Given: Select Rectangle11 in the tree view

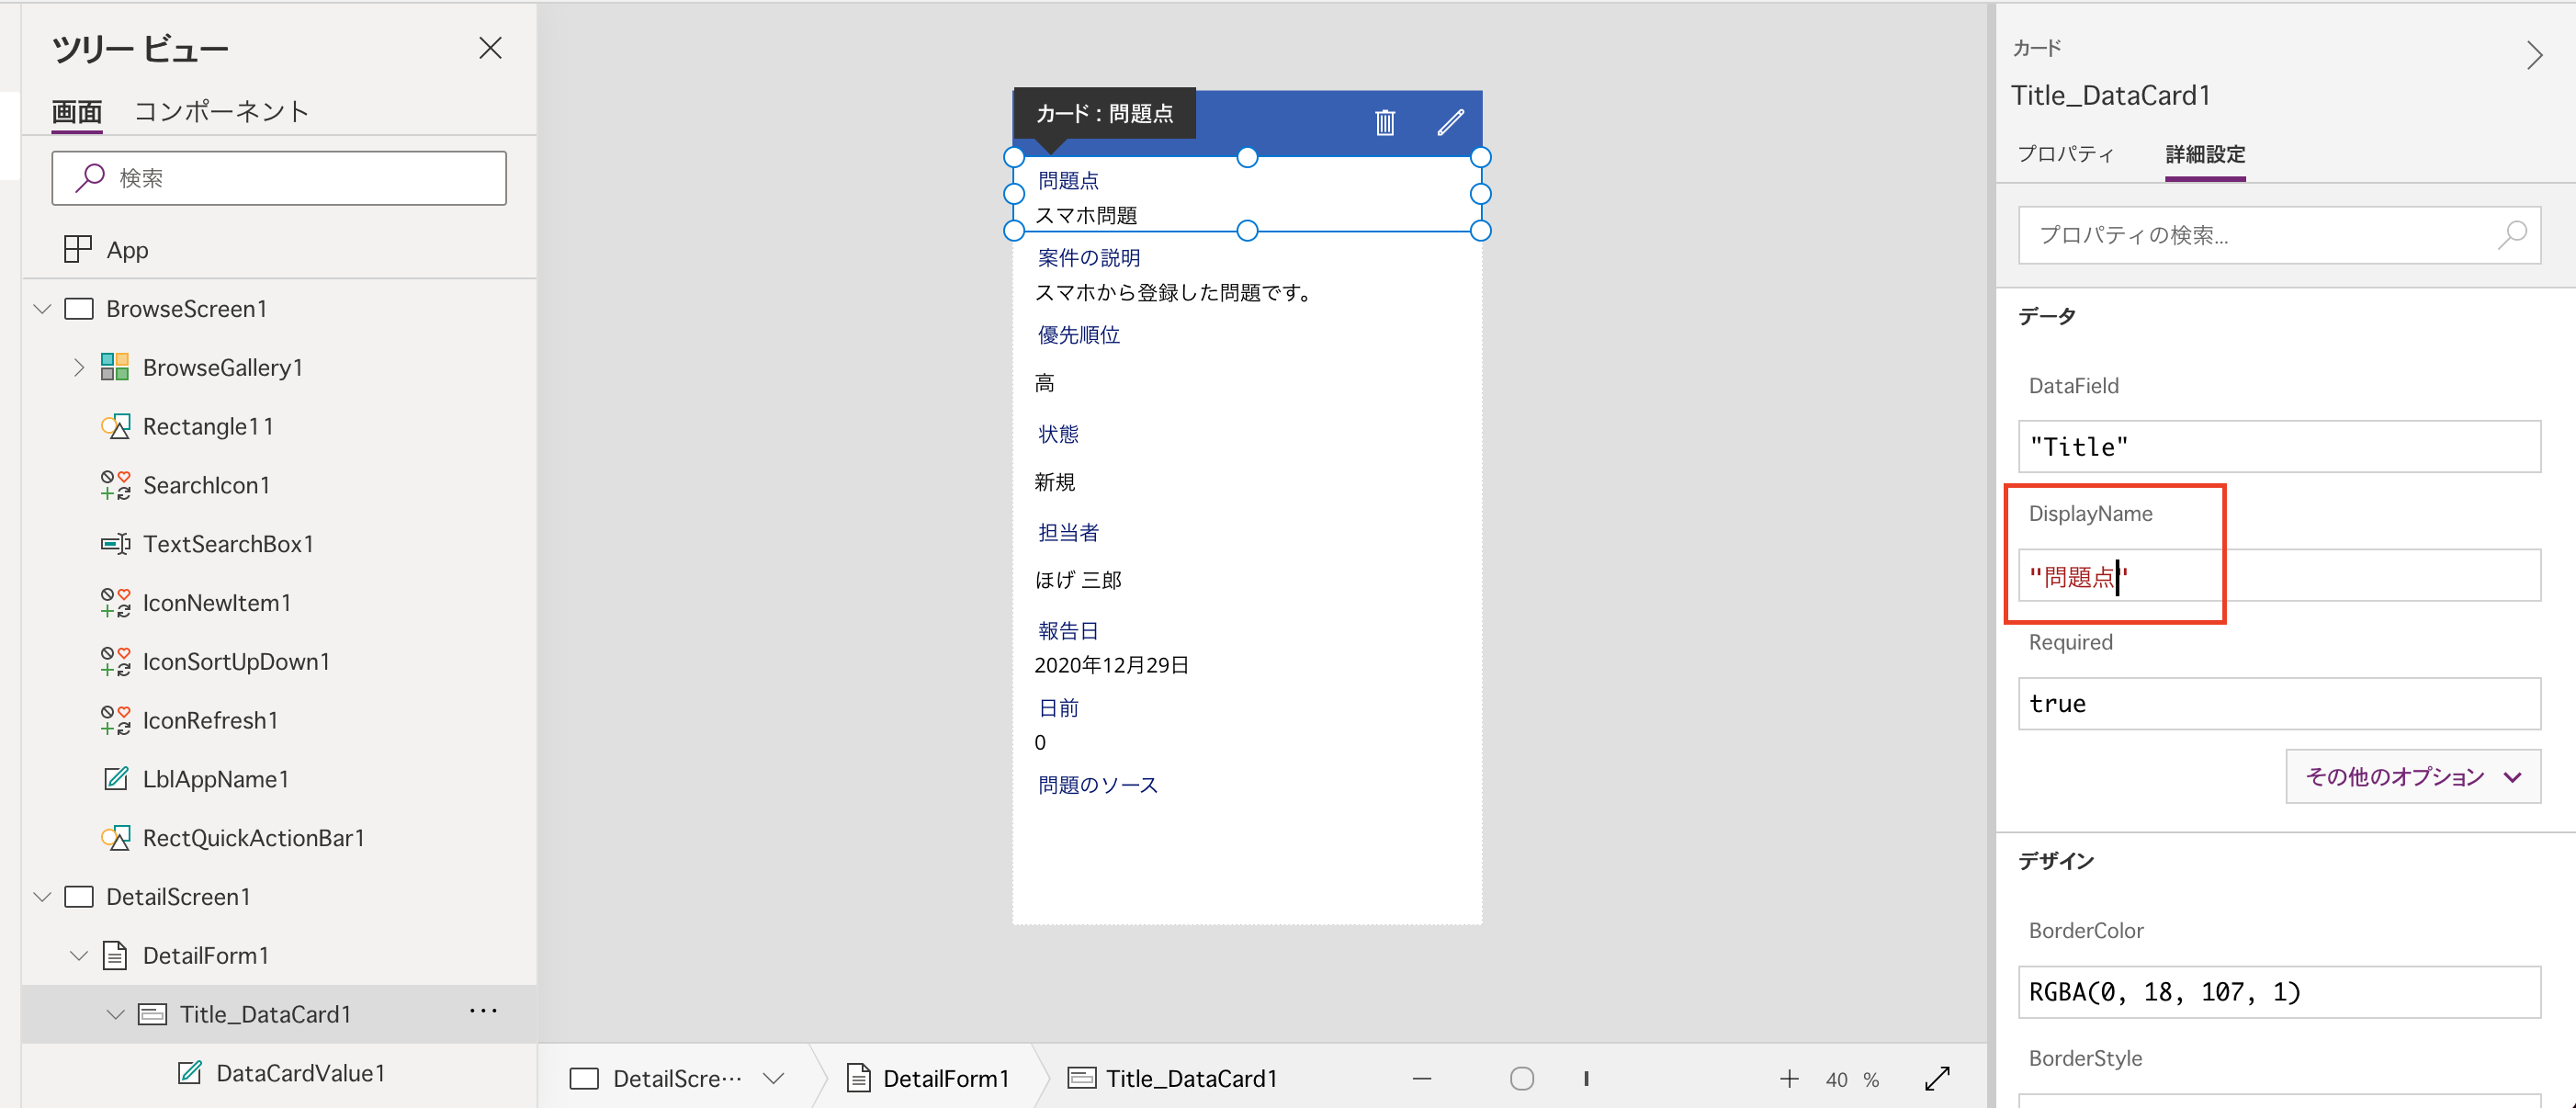Looking at the screenshot, I should coord(208,425).
